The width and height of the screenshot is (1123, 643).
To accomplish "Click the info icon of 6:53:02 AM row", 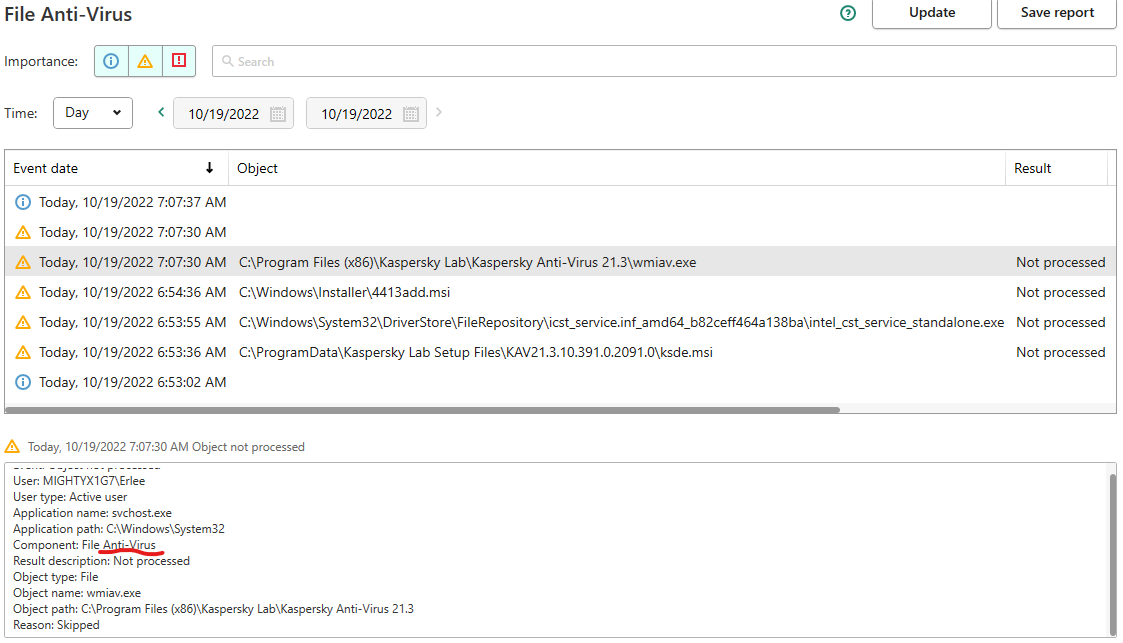I will pos(23,382).
